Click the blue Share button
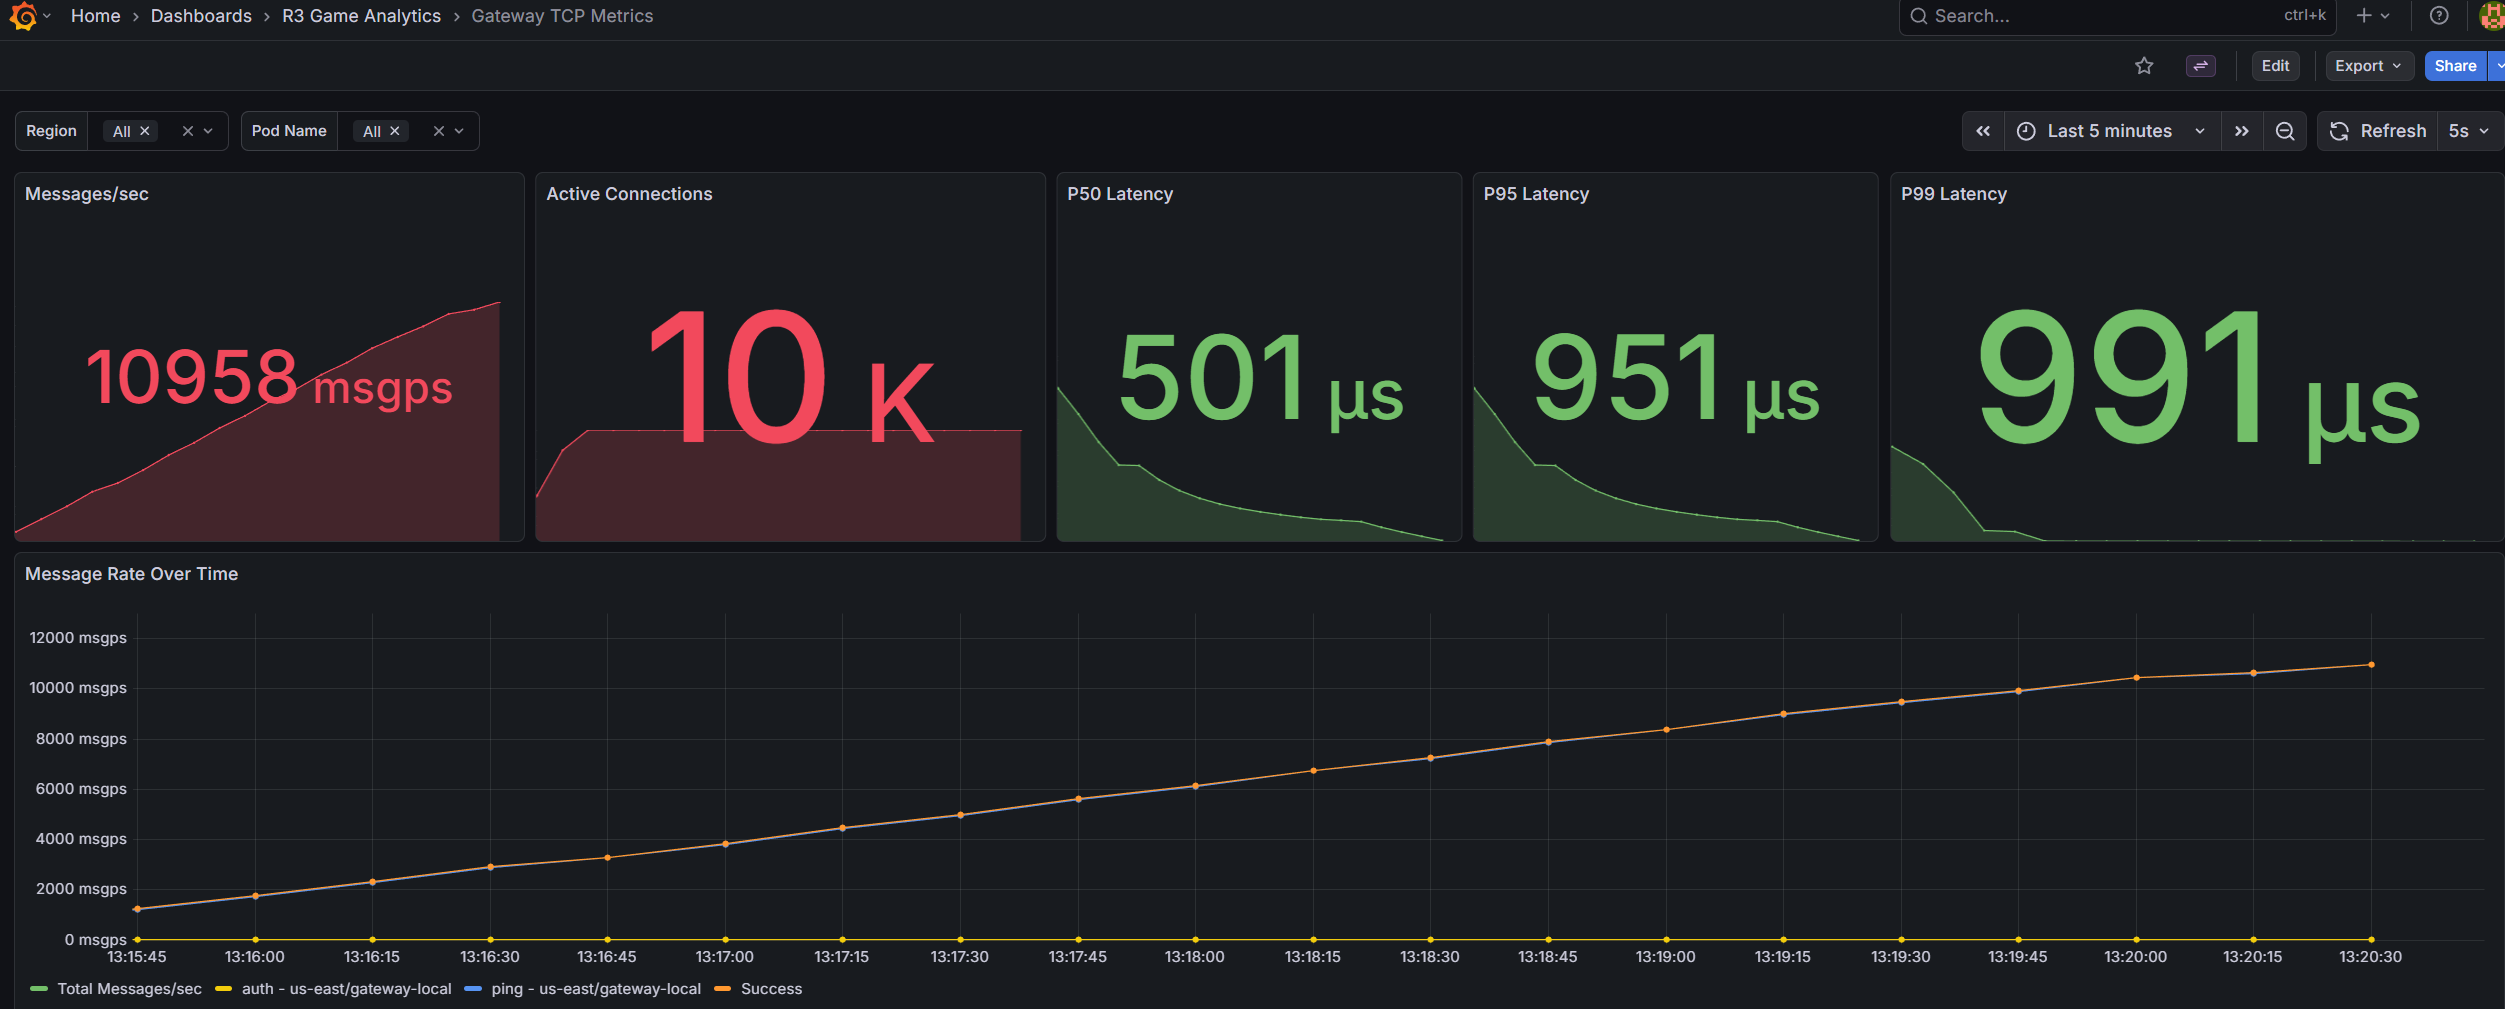This screenshot has height=1009, width=2505. click(x=2454, y=66)
